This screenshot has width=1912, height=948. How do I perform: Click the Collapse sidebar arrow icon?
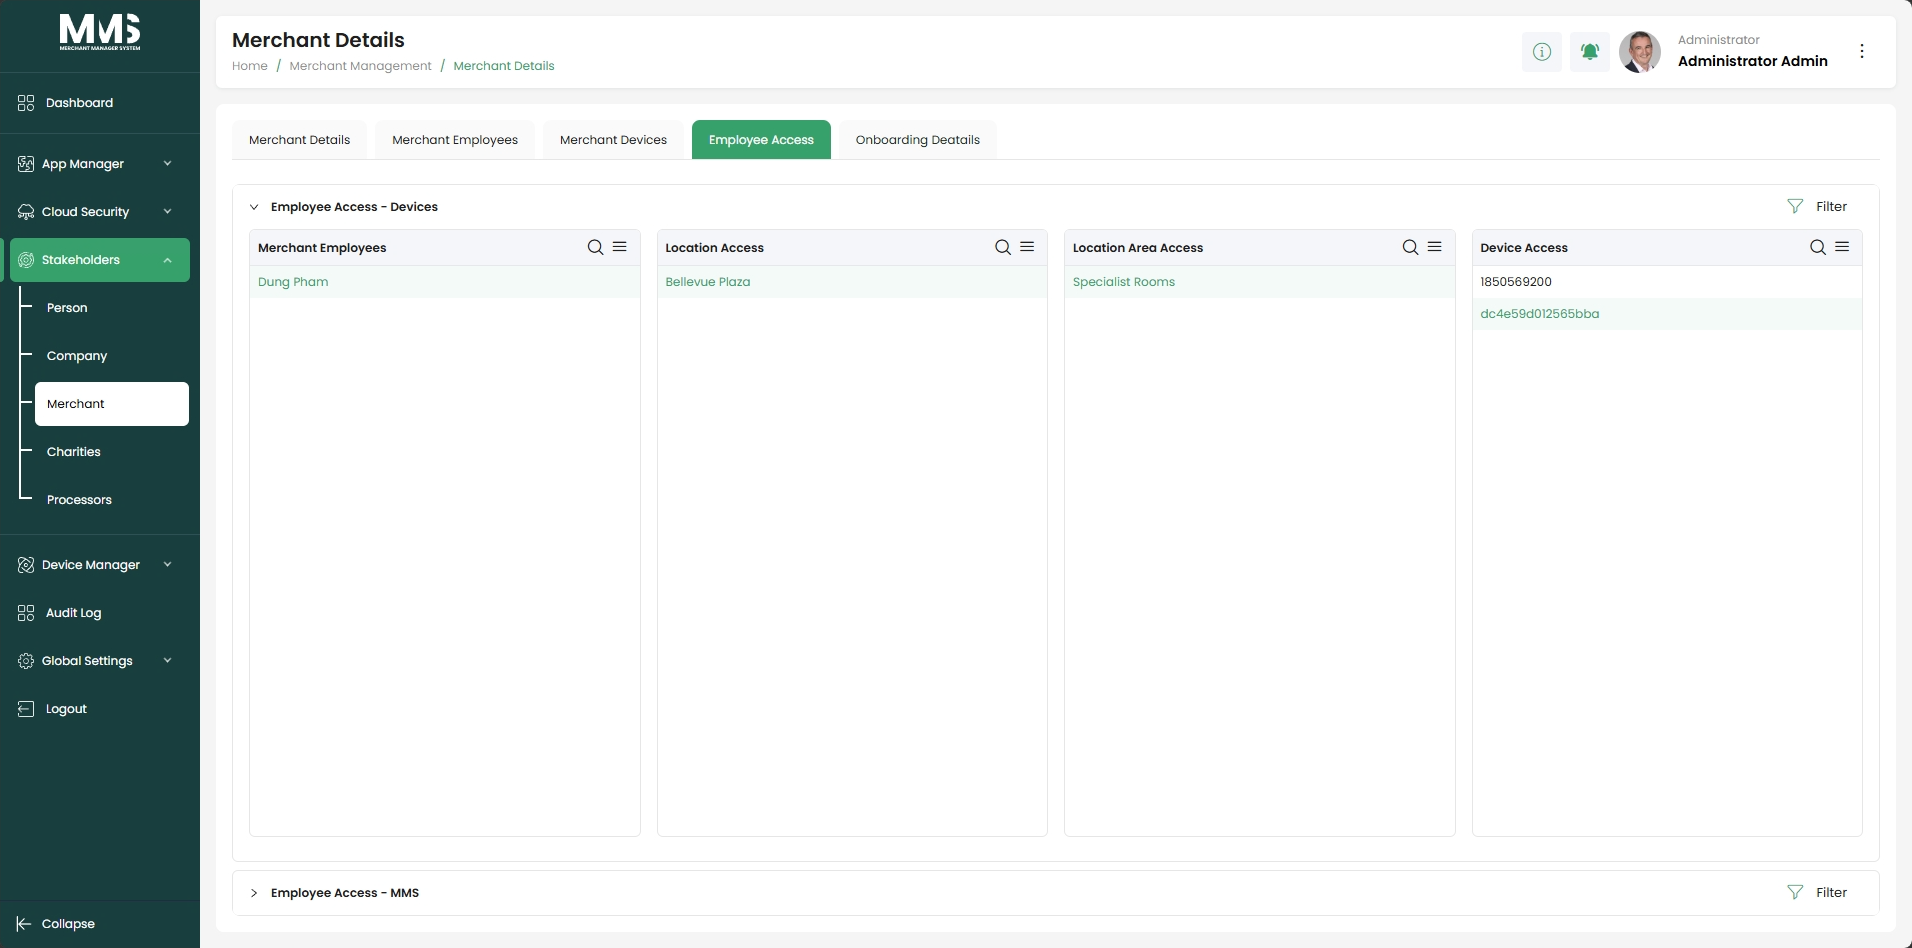coord(24,924)
